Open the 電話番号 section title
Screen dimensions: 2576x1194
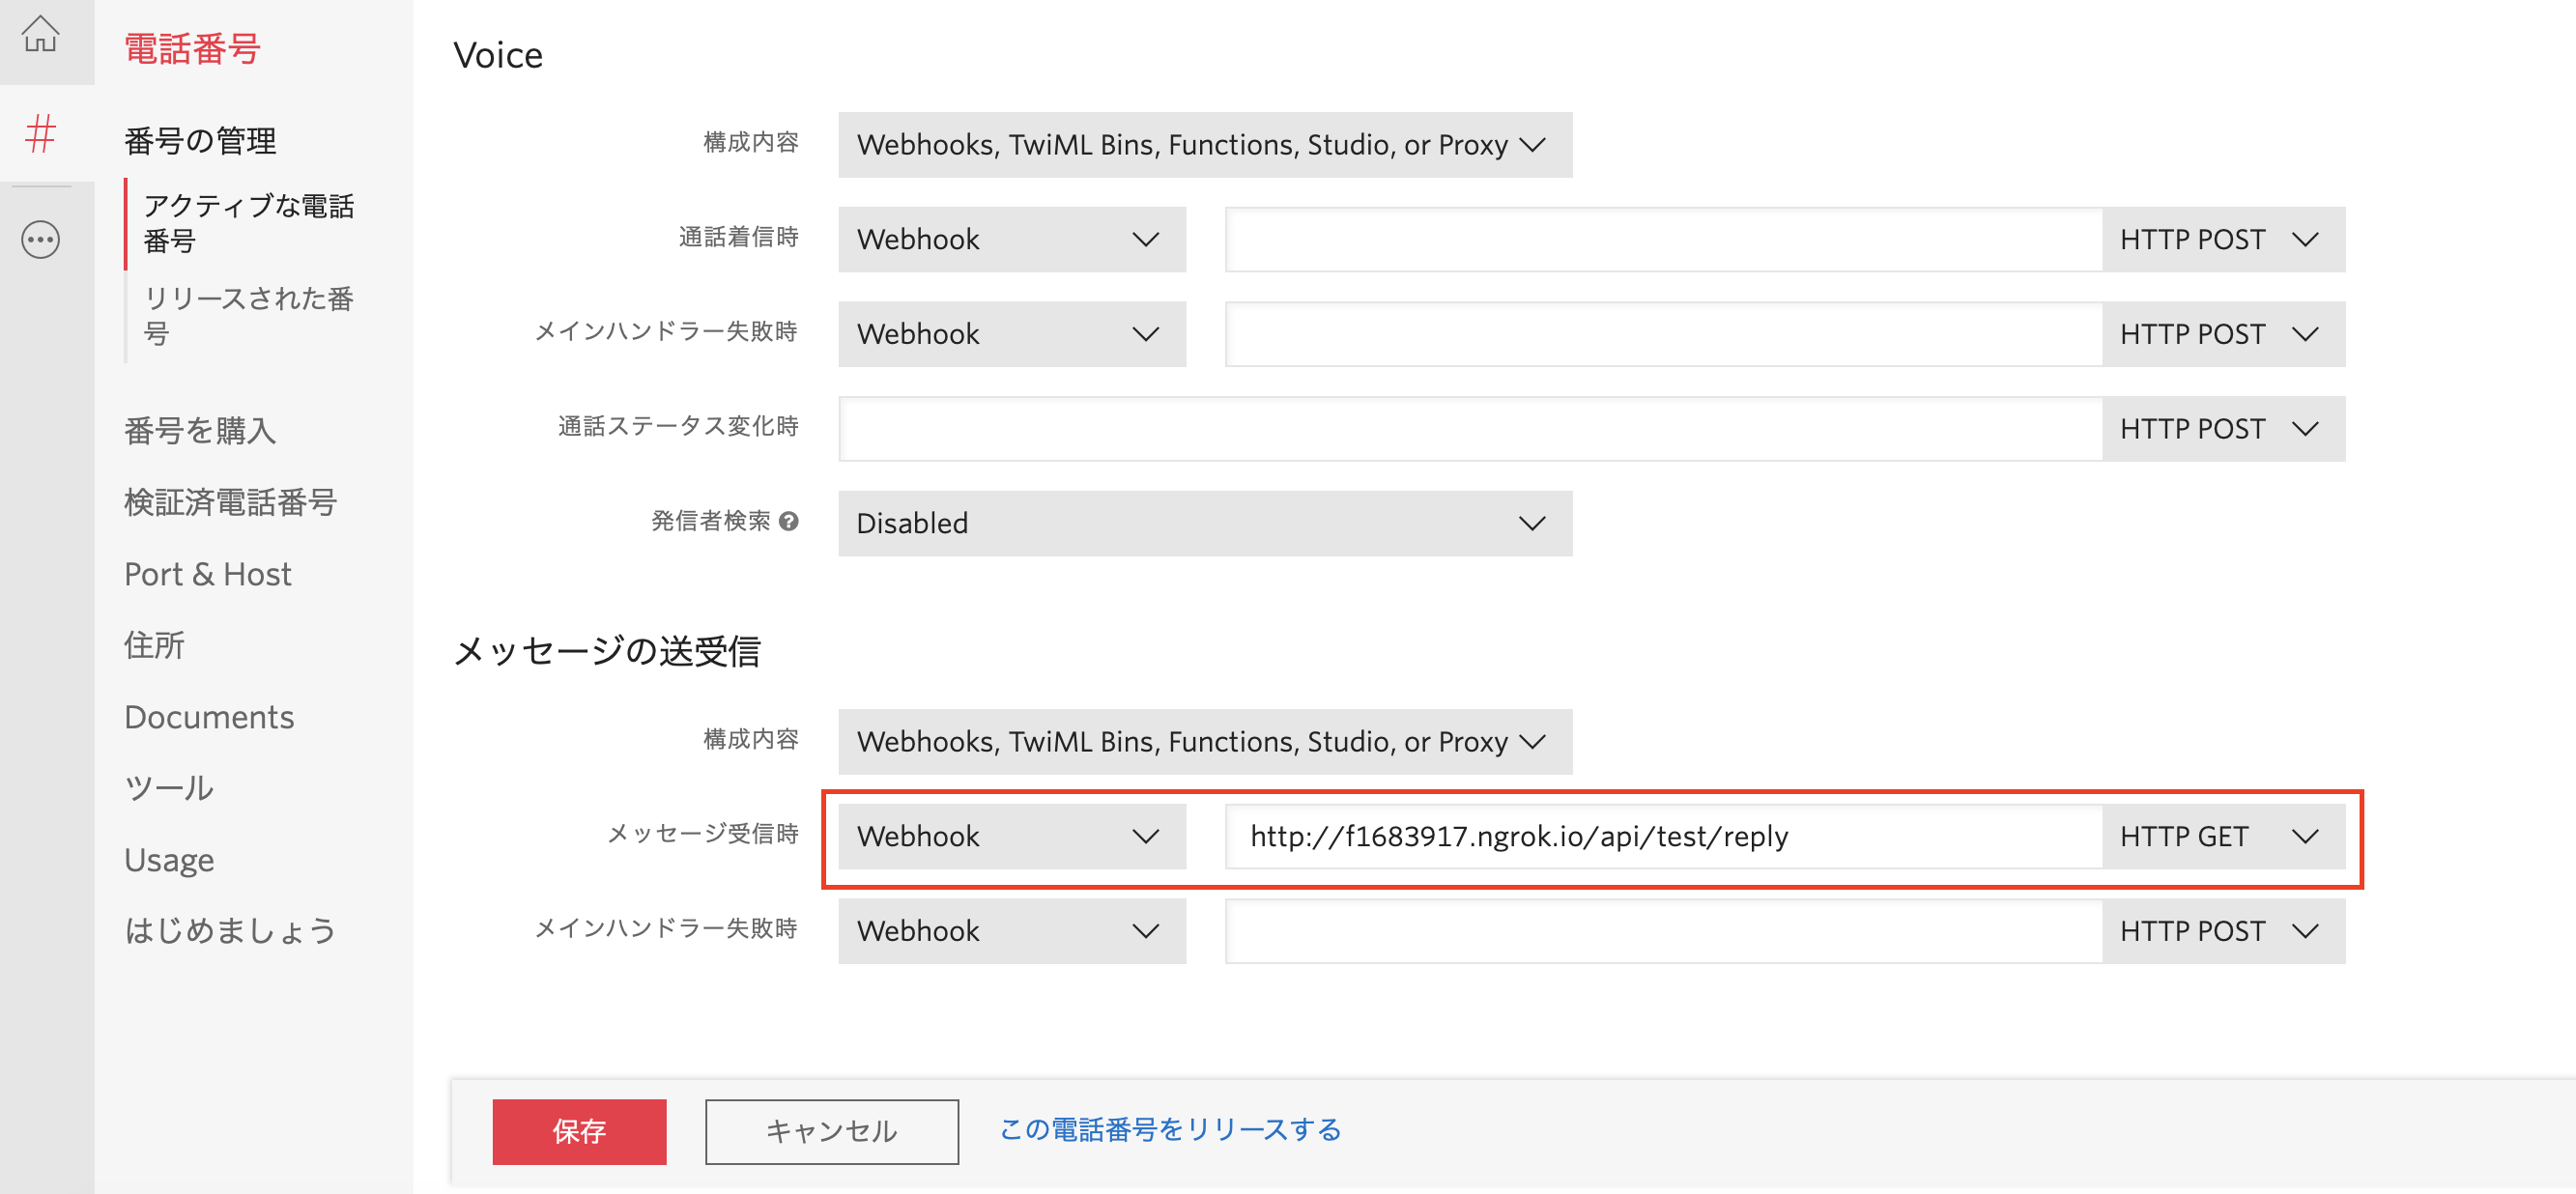[192, 48]
